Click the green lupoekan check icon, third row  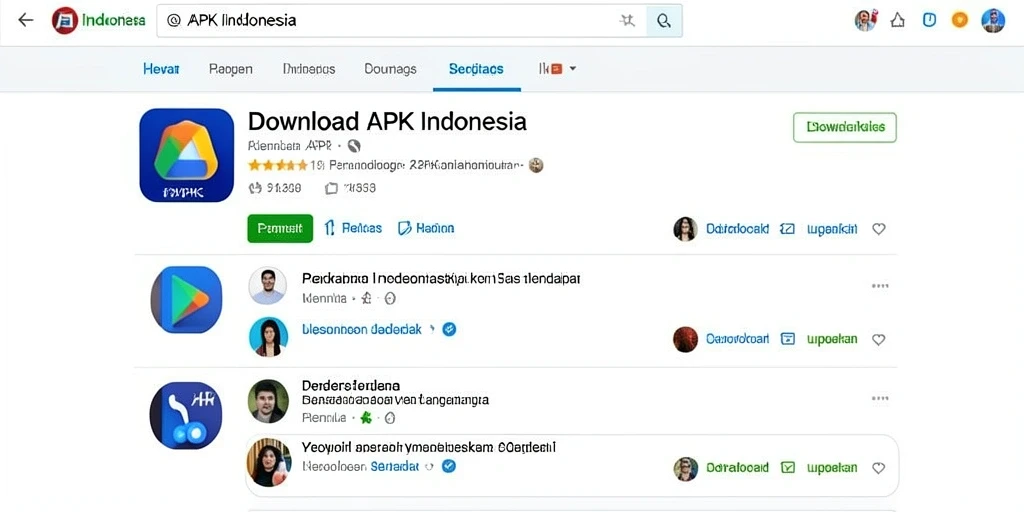coord(788,468)
